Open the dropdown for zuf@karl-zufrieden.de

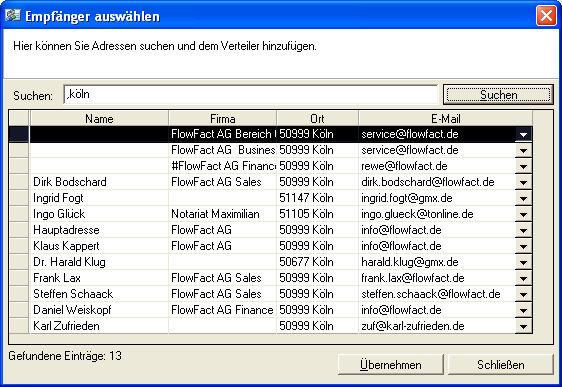pyautogui.click(x=523, y=326)
